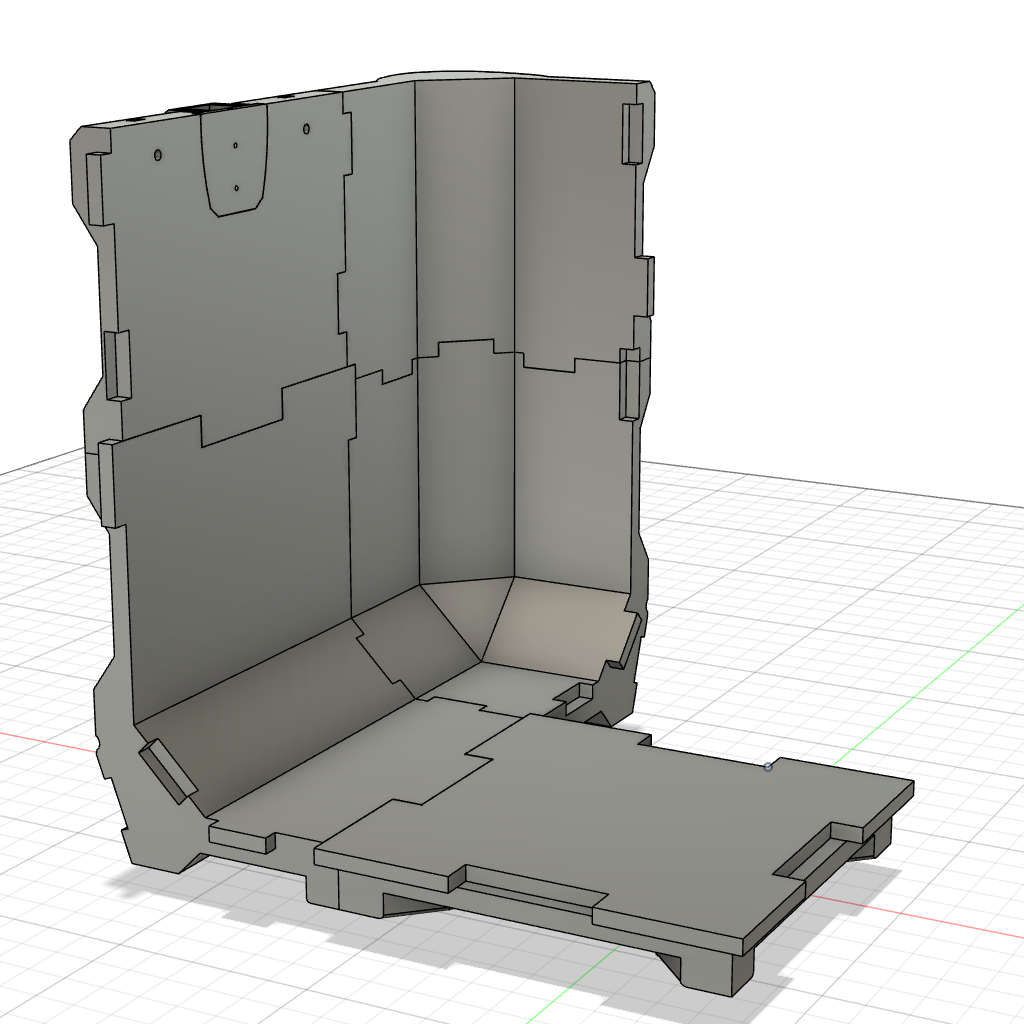
Task: Select the tapered recessed face on upper left wall
Action: pos(234,160)
